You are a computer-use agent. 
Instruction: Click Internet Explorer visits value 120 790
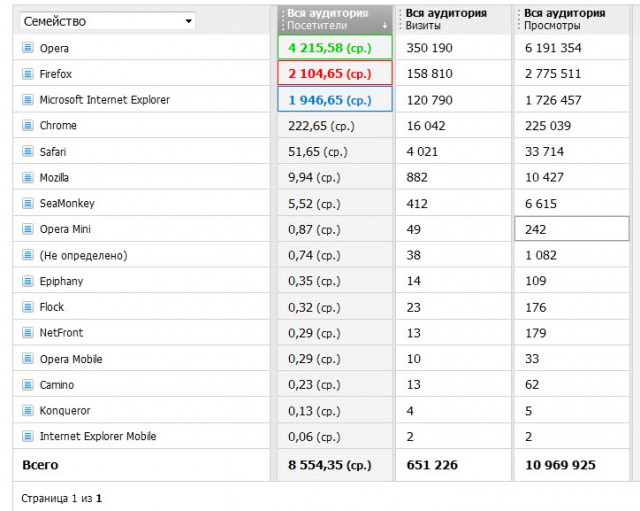(x=429, y=100)
